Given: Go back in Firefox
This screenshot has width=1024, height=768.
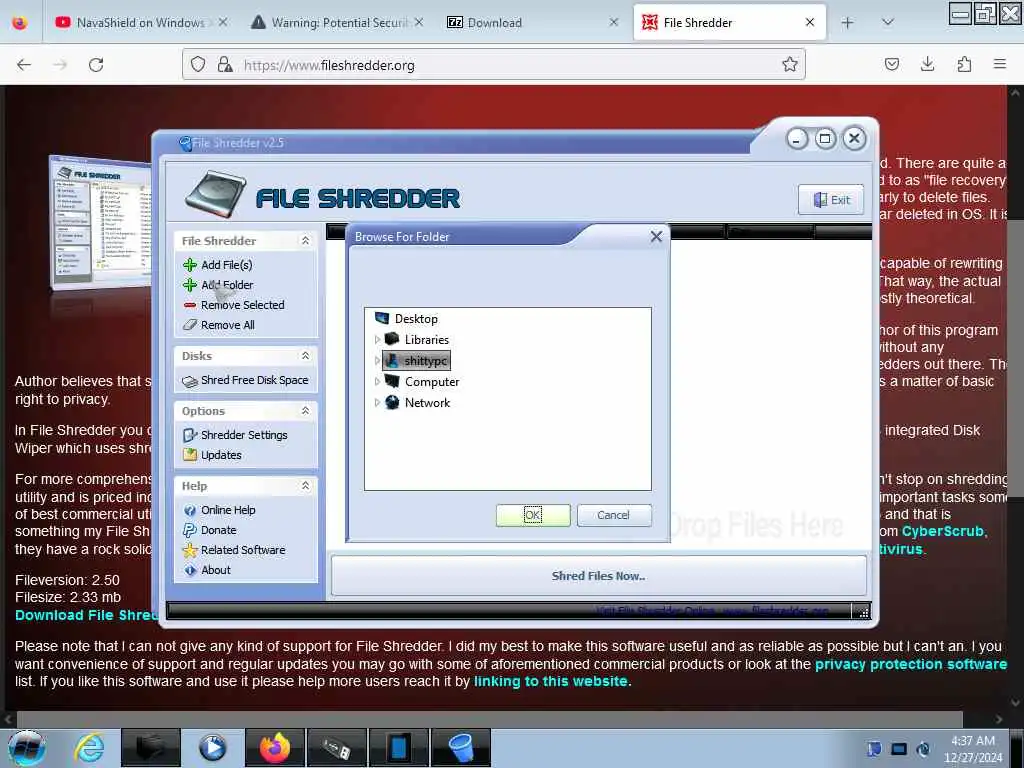Looking at the screenshot, I should point(24,65).
